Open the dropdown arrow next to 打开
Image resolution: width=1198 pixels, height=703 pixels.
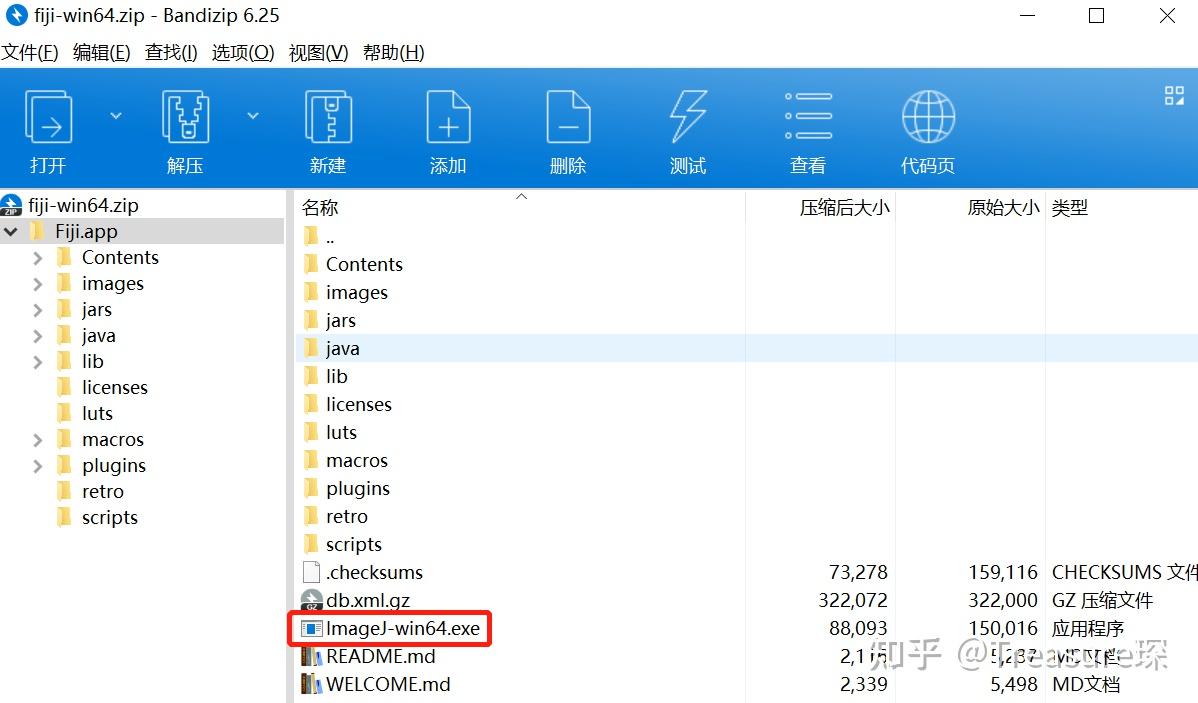116,116
